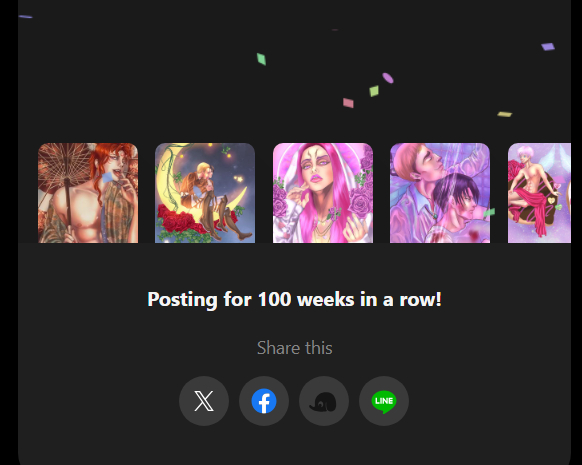This screenshot has width=582, height=465.
Task: Open the red-haired figure with umbrella artwork
Action: pos(88,193)
